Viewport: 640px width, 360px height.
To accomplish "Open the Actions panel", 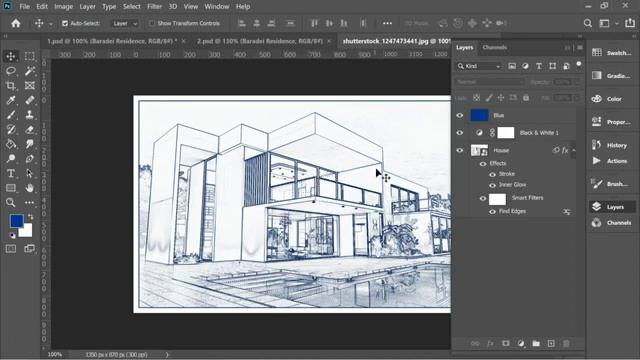I will 611,161.
